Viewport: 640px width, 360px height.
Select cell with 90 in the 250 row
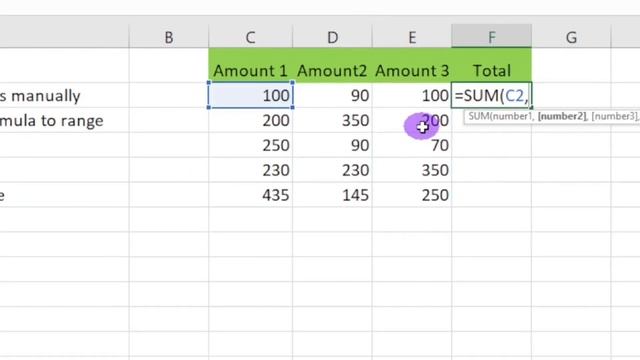(332, 145)
